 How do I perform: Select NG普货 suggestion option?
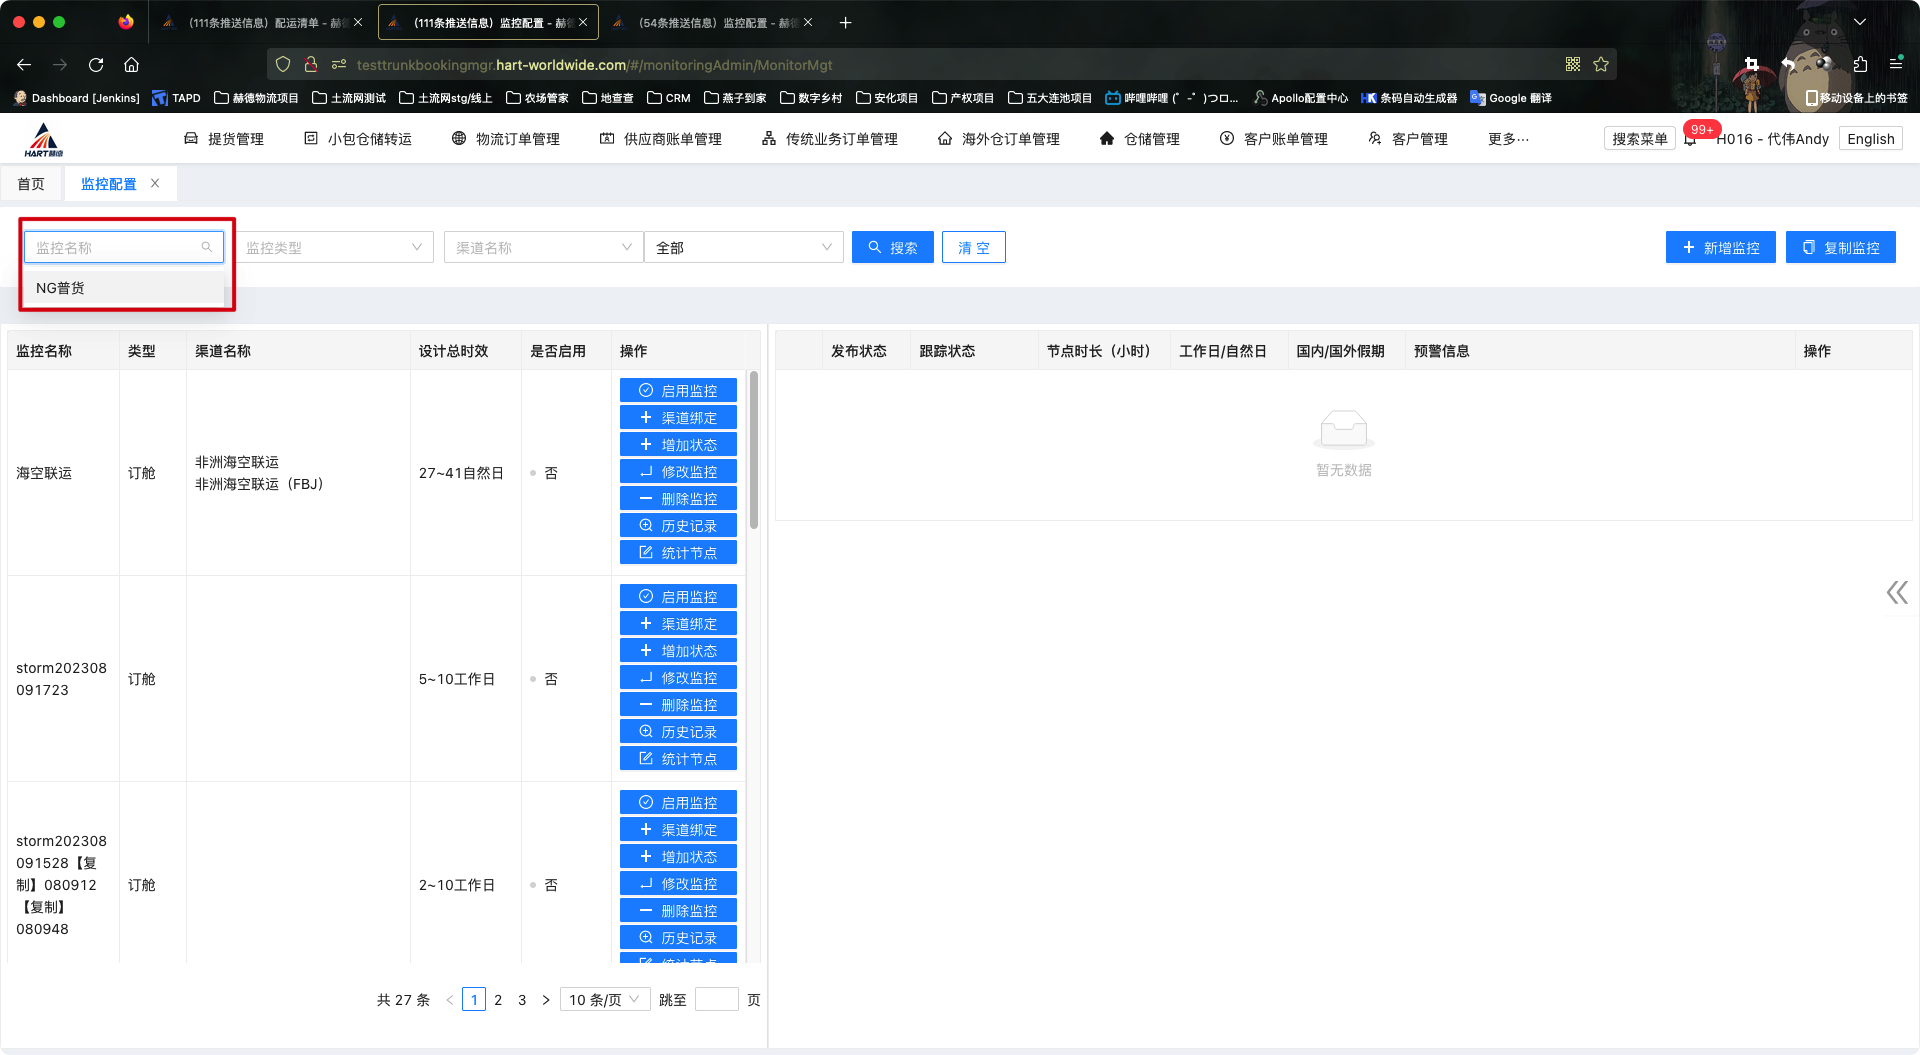click(x=61, y=288)
